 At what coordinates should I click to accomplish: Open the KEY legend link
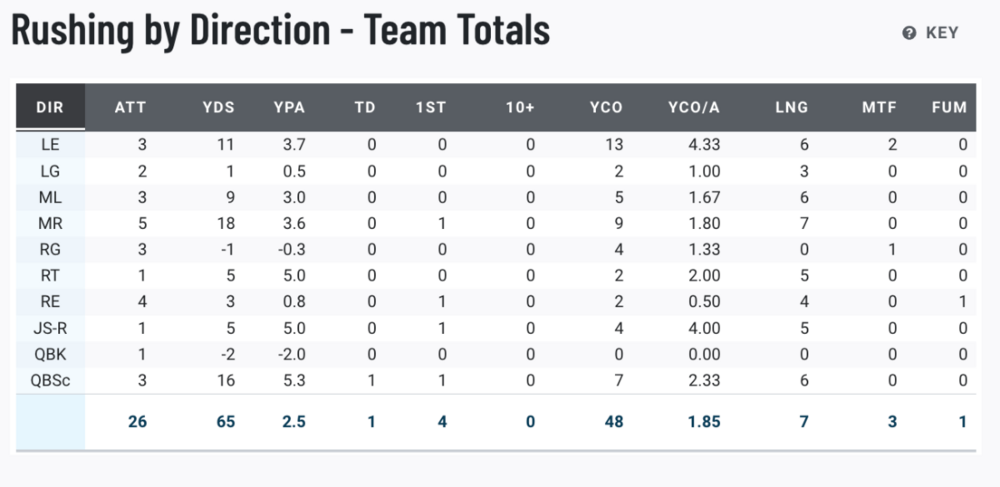[x=942, y=33]
